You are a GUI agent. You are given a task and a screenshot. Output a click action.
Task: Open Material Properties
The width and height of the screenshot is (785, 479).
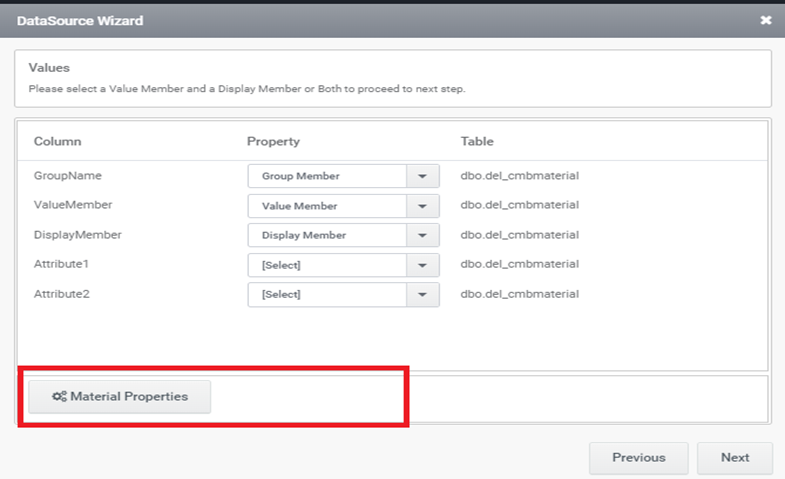click(120, 397)
